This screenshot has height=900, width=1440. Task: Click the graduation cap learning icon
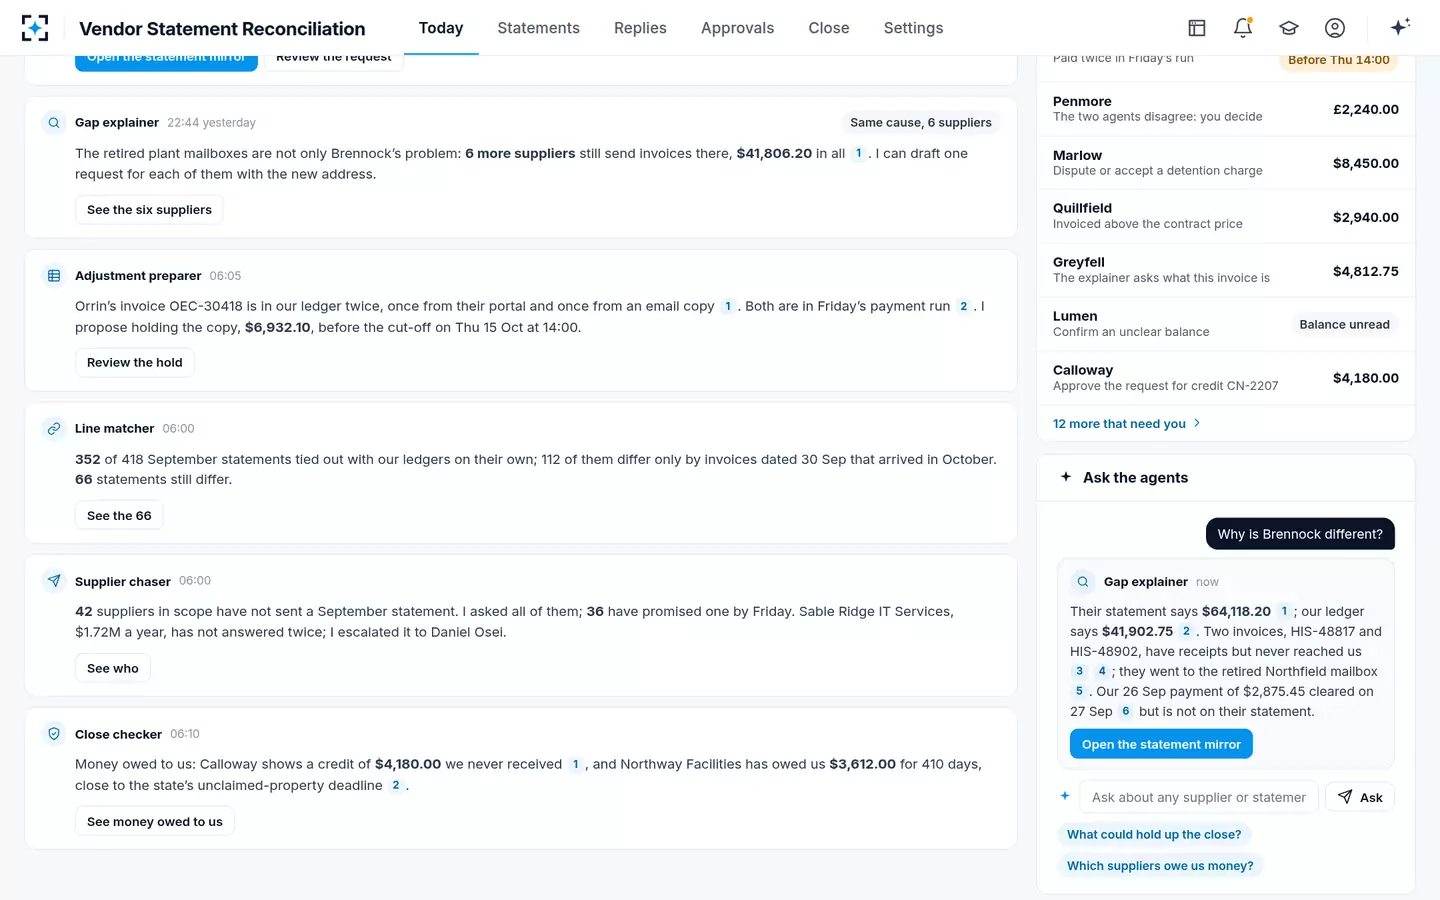click(x=1289, y=28)
